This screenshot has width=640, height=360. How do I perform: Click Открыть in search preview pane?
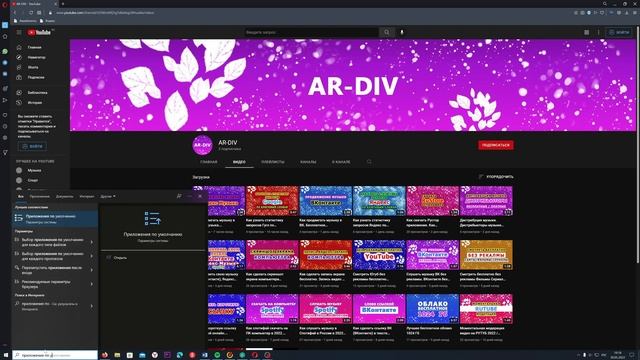120,258
